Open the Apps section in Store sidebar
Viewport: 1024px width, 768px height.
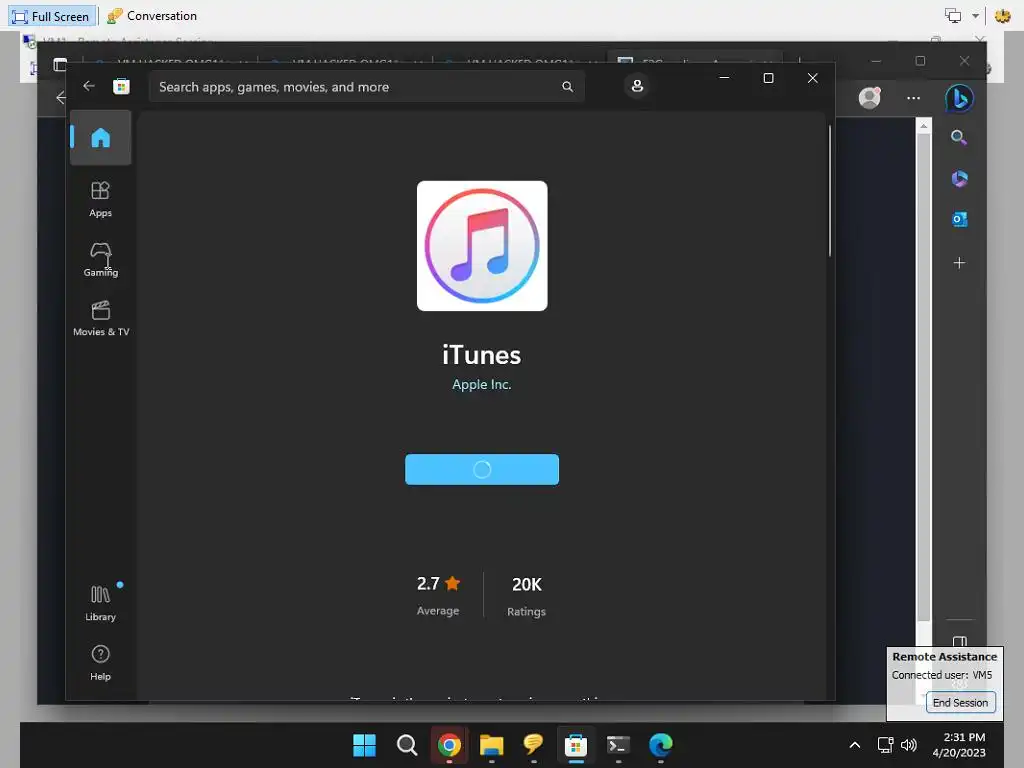pos(101,199)
